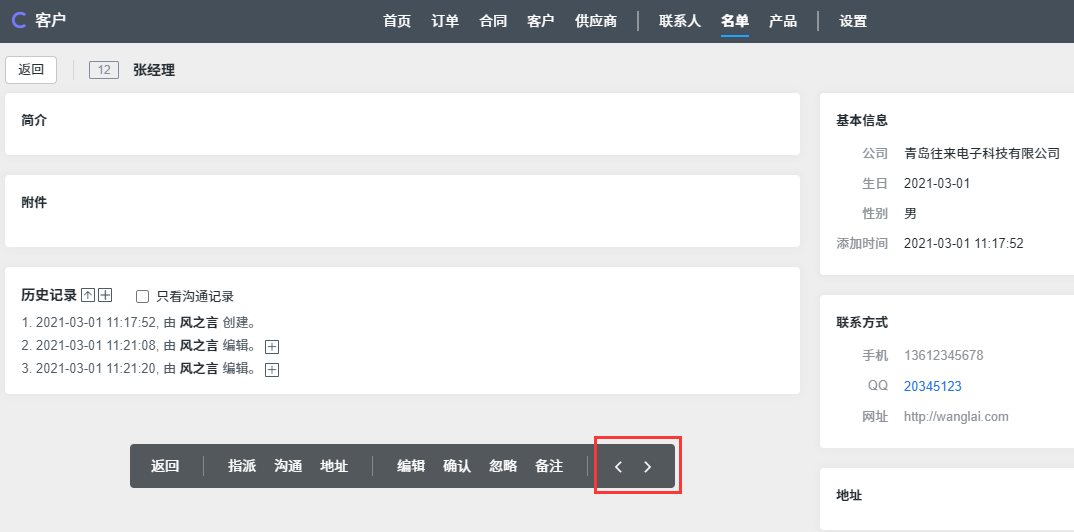Viewport: 1074px width, 532px height.
Task: Click 沟通 in the bottom toolbar
Action: pyautogui.click(x=288, y=466)
